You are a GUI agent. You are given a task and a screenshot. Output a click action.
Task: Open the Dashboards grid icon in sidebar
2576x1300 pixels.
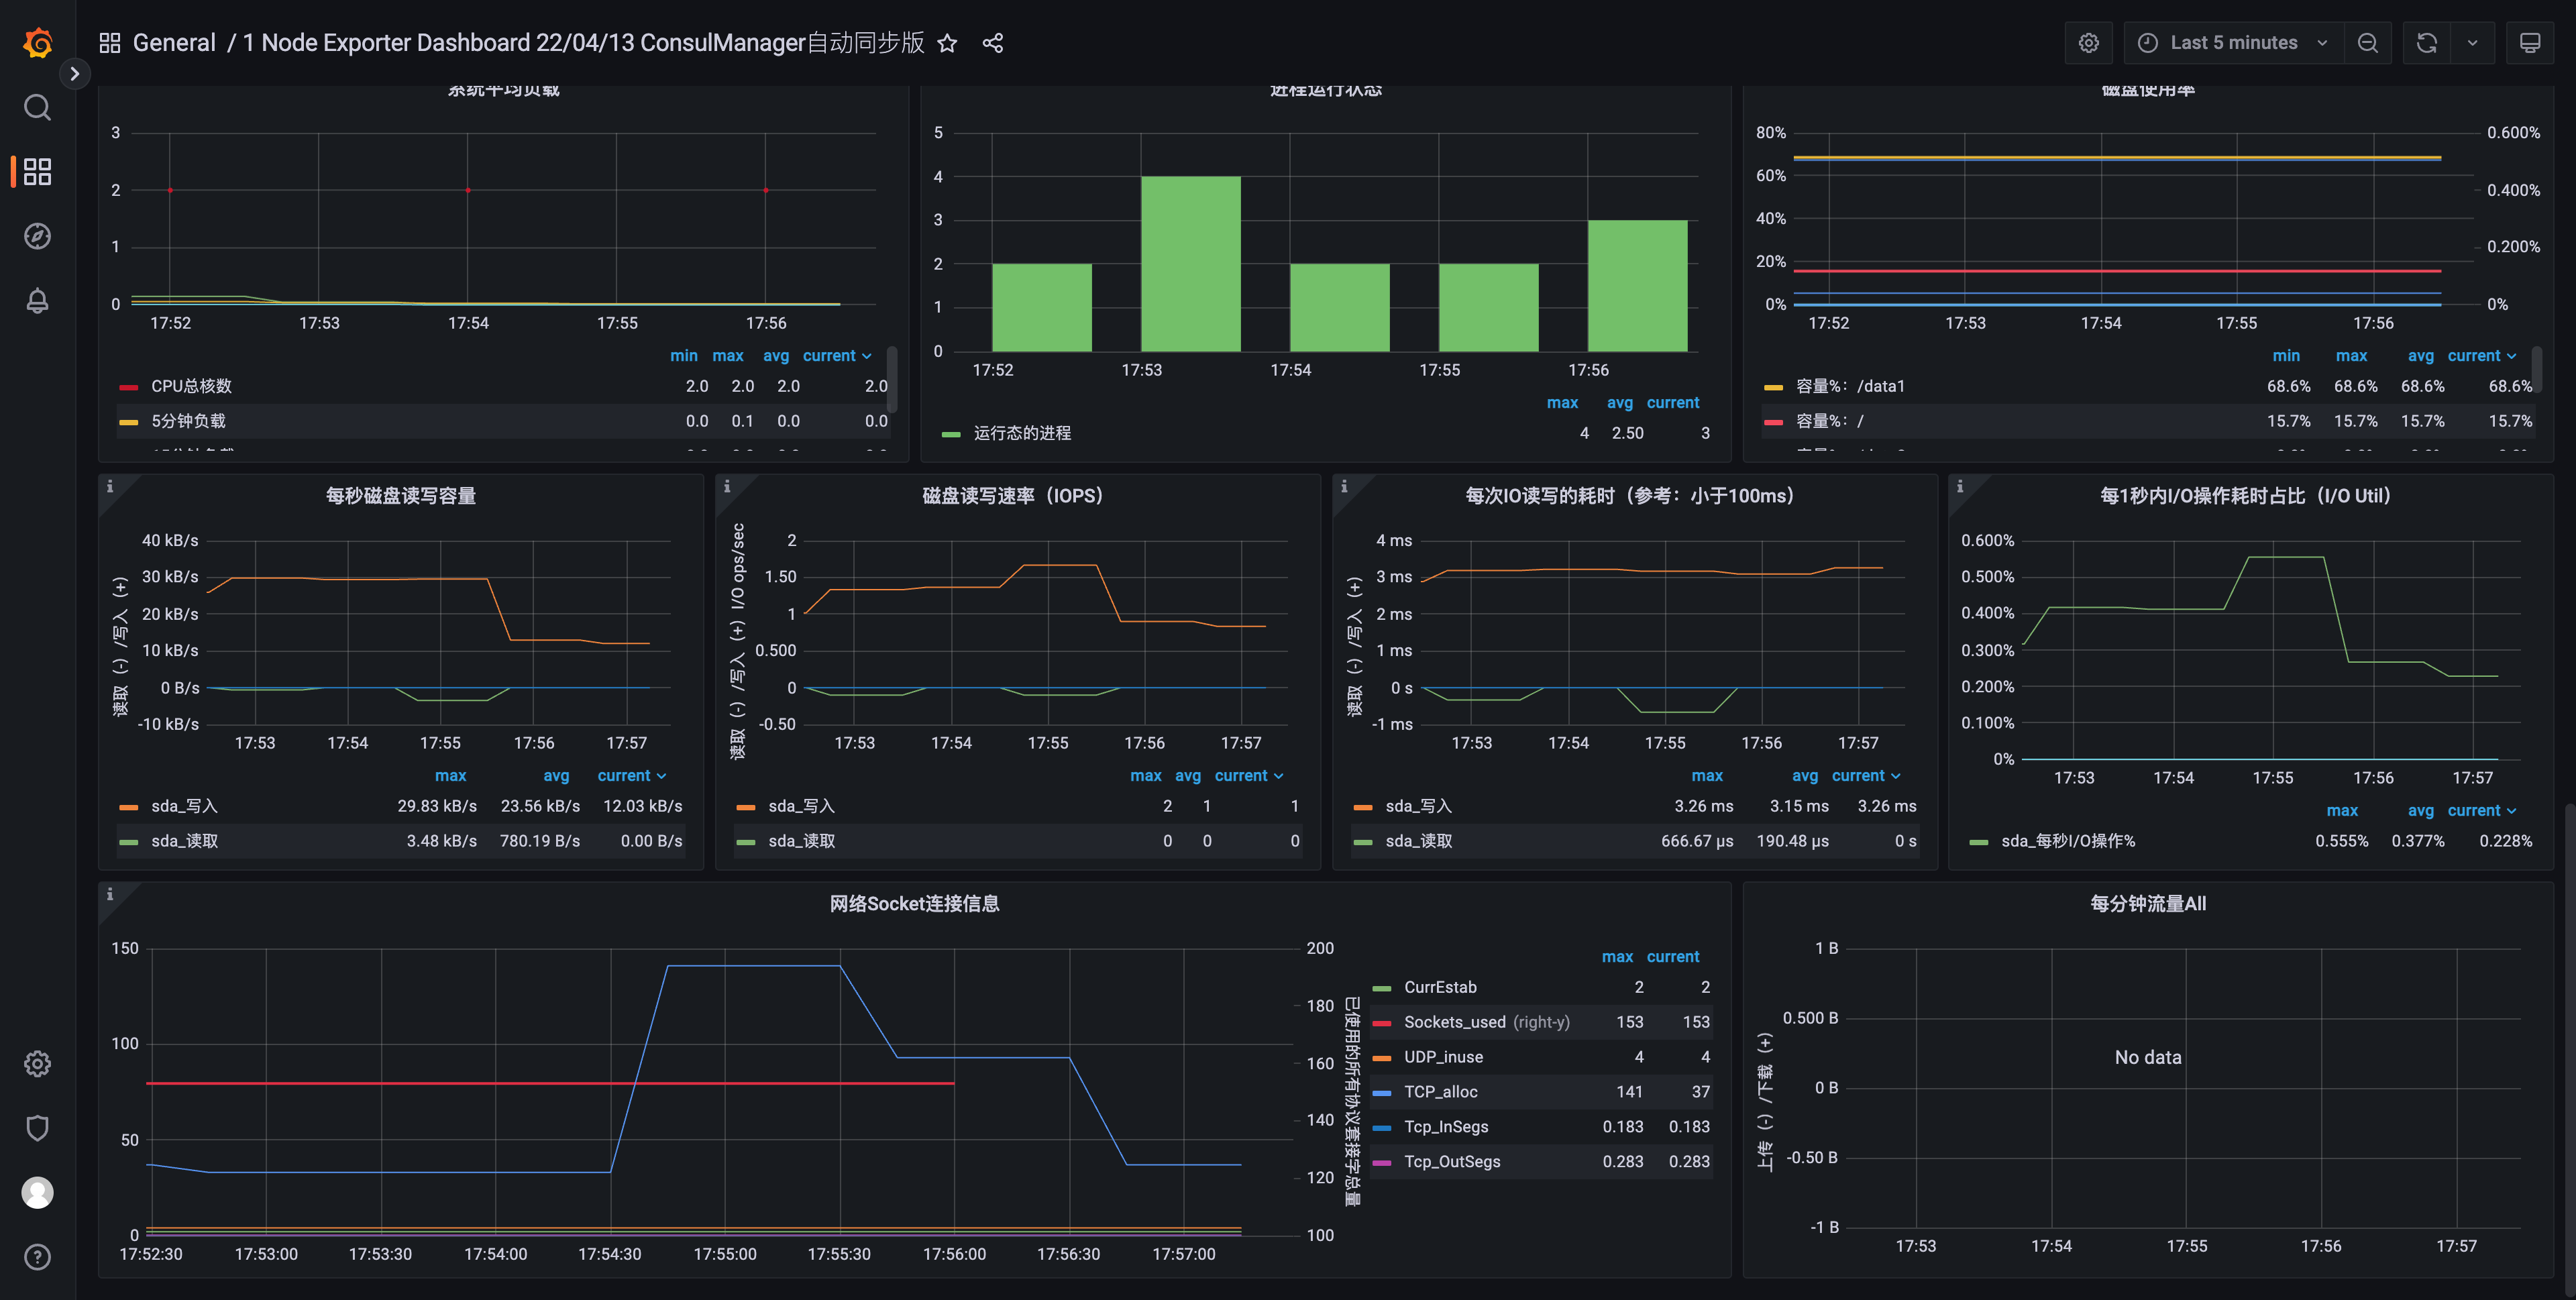coord(37,171)
